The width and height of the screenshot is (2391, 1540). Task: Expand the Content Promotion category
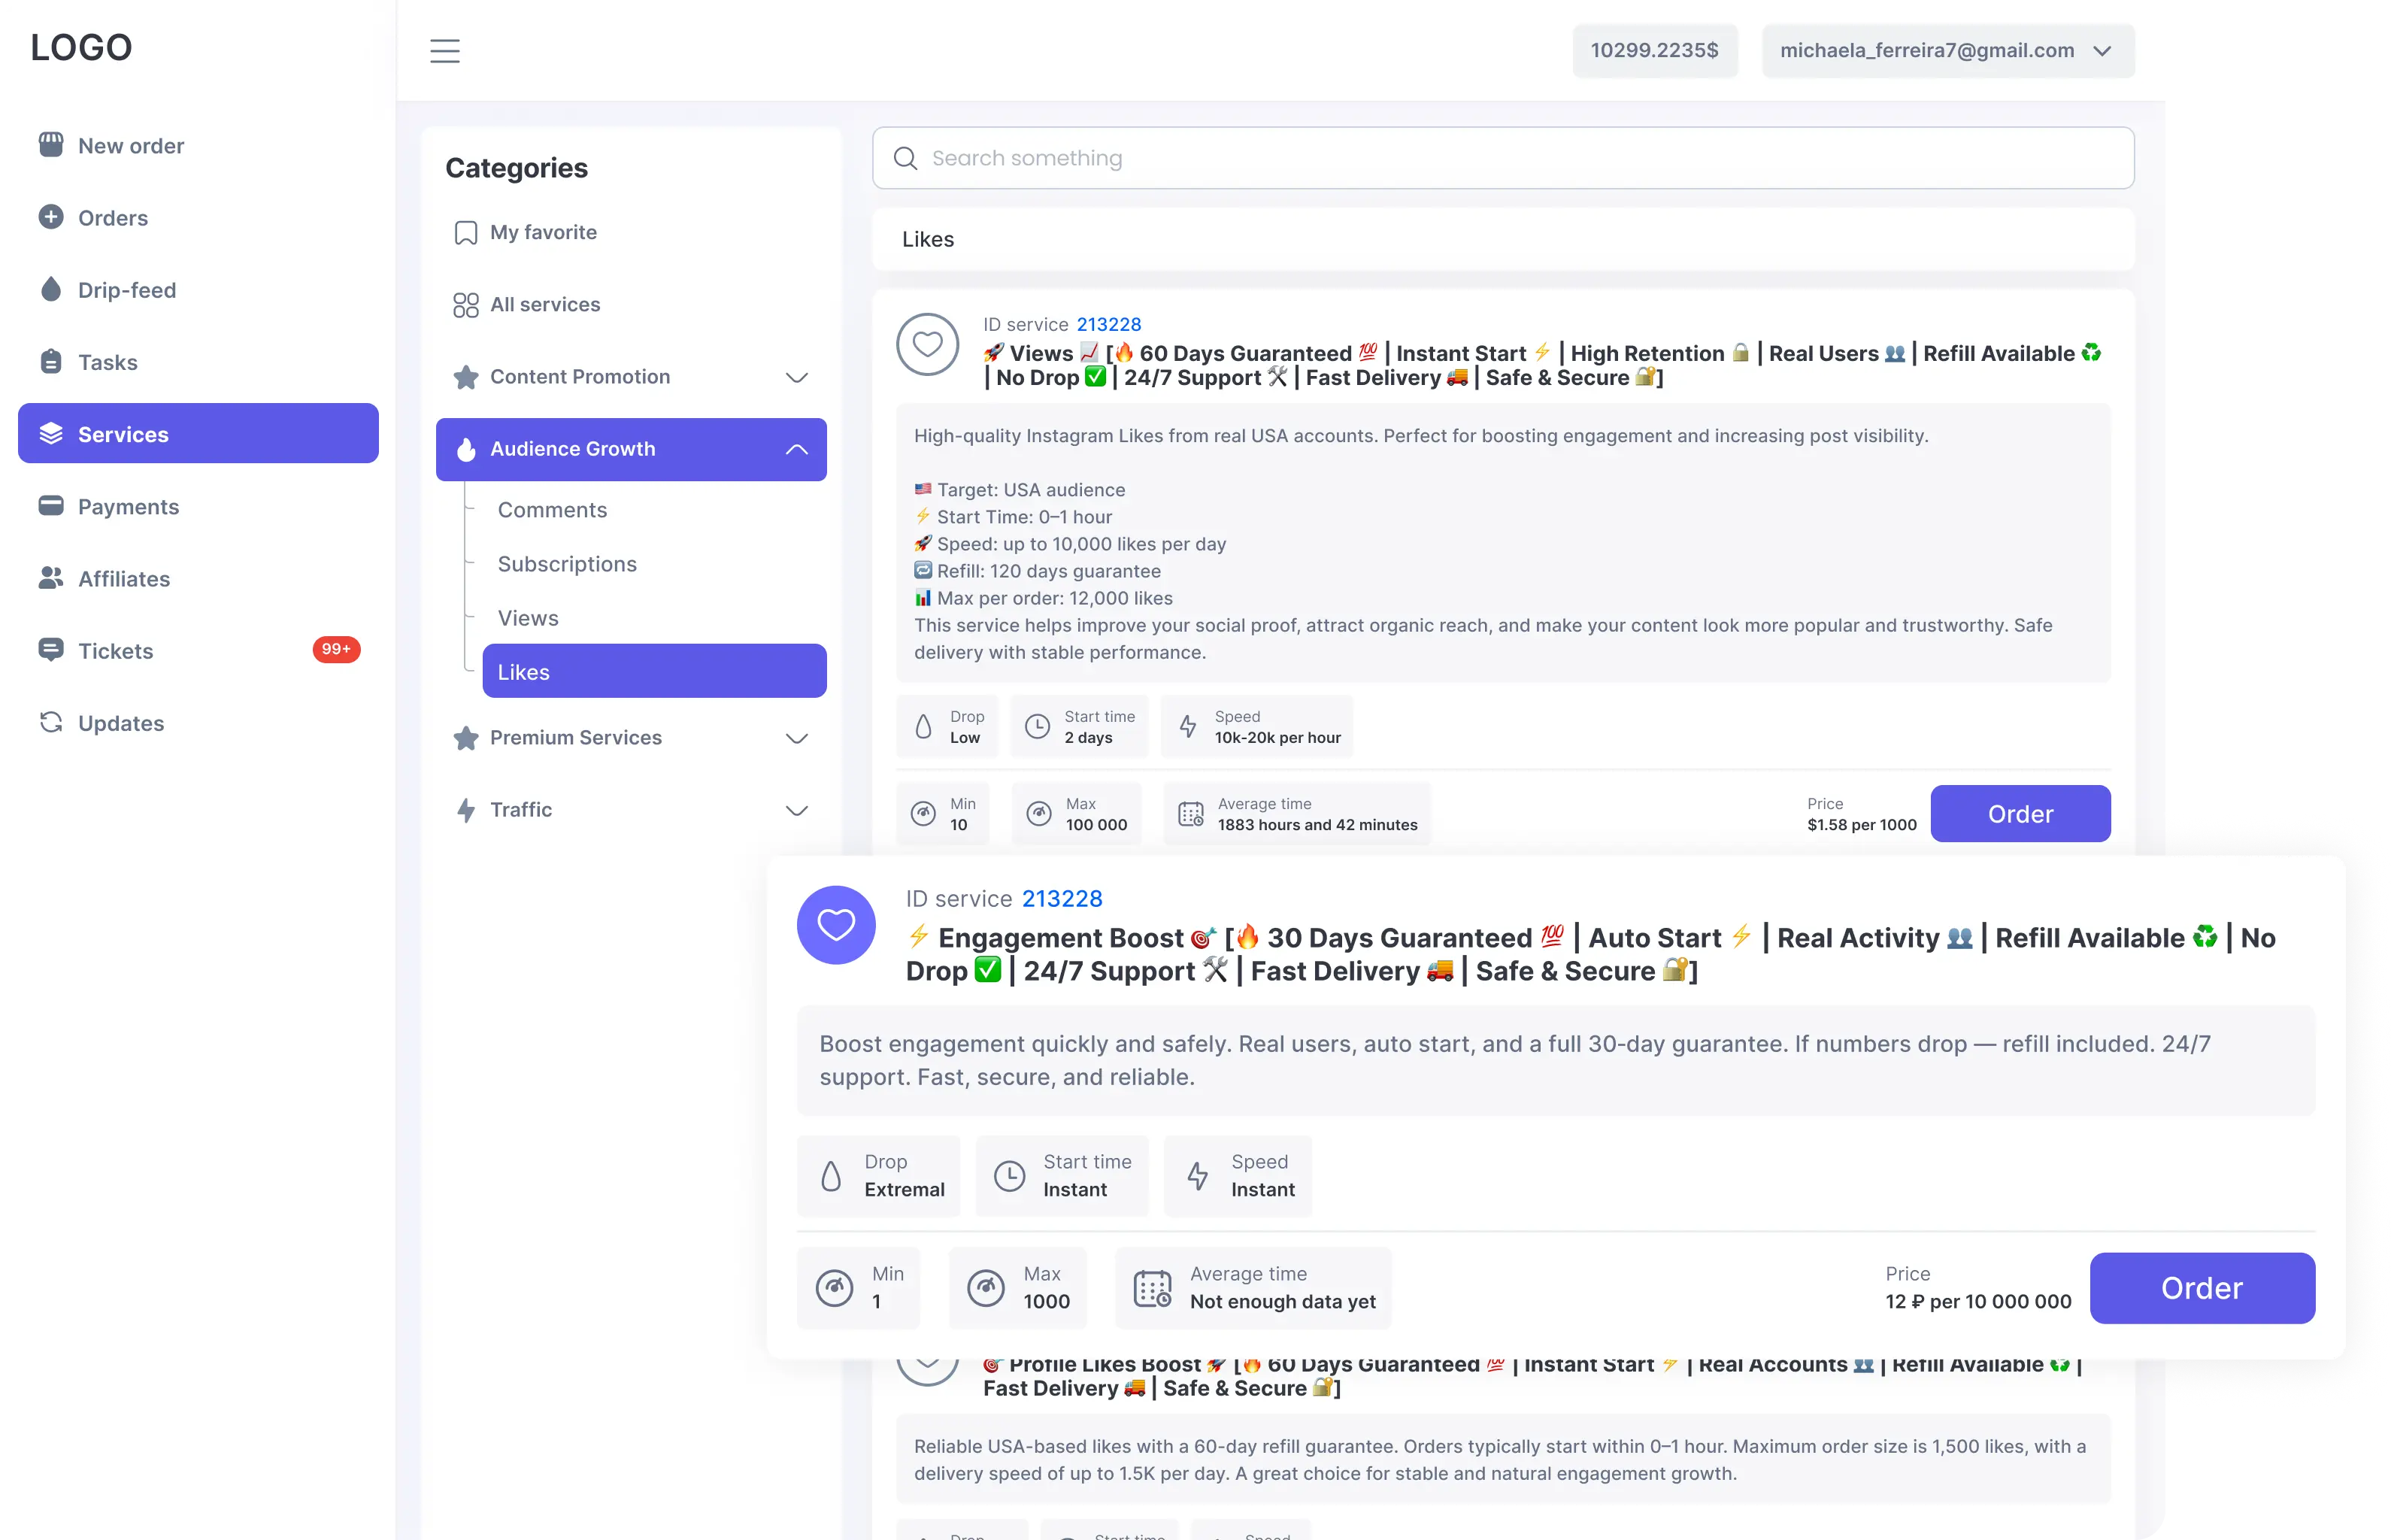click(797, 377)
